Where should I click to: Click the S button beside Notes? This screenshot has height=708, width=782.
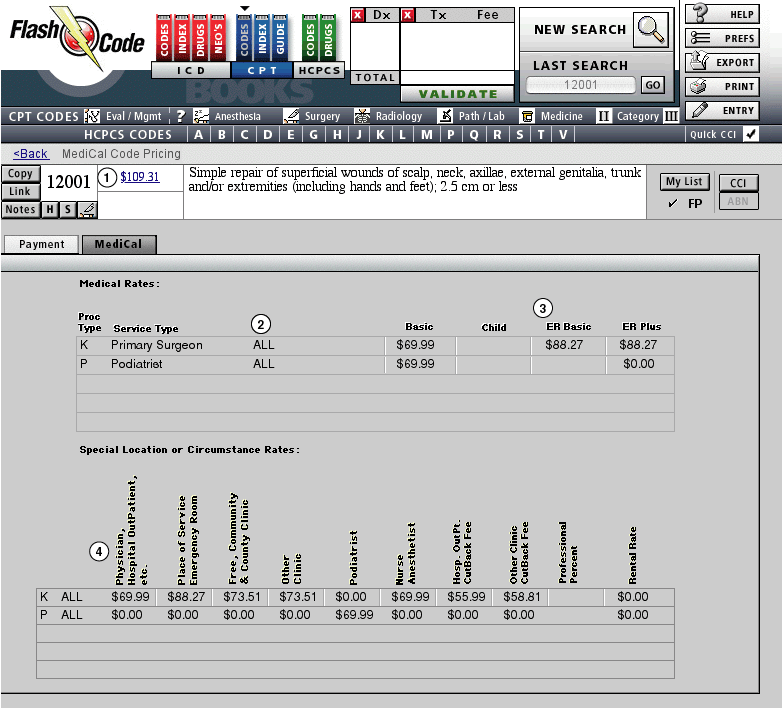point(68,209)
